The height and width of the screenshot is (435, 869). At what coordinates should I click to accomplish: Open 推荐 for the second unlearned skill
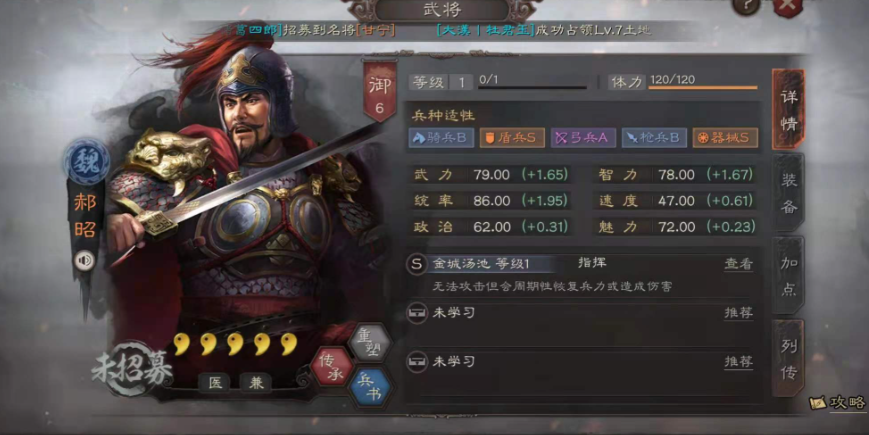[x=739, y=362]
